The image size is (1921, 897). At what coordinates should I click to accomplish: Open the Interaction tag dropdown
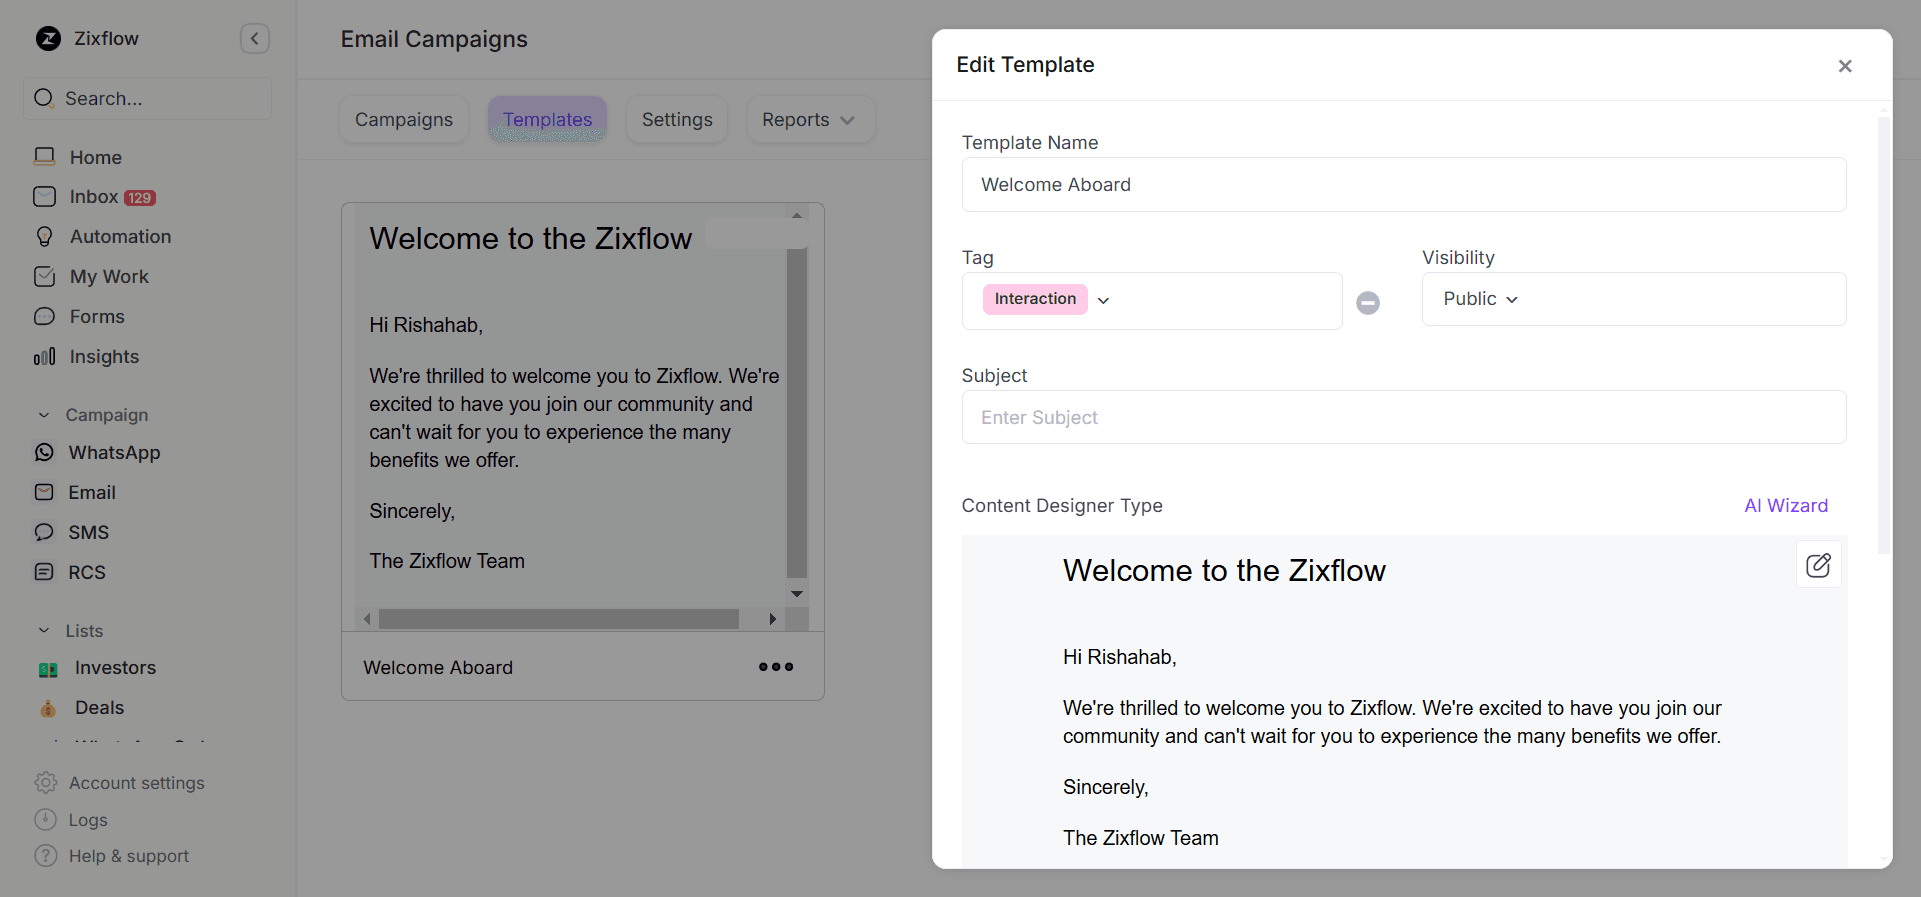(1103, 300)
